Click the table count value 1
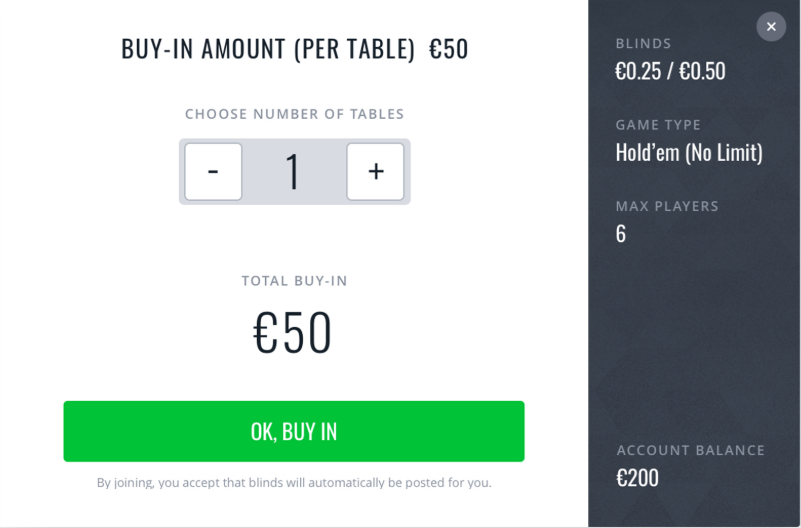801x528 pixels. (293, 171)
